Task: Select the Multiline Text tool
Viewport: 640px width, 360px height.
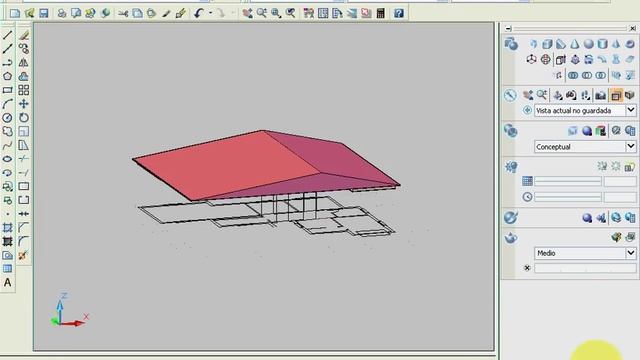Action: (x=7, y=282)
